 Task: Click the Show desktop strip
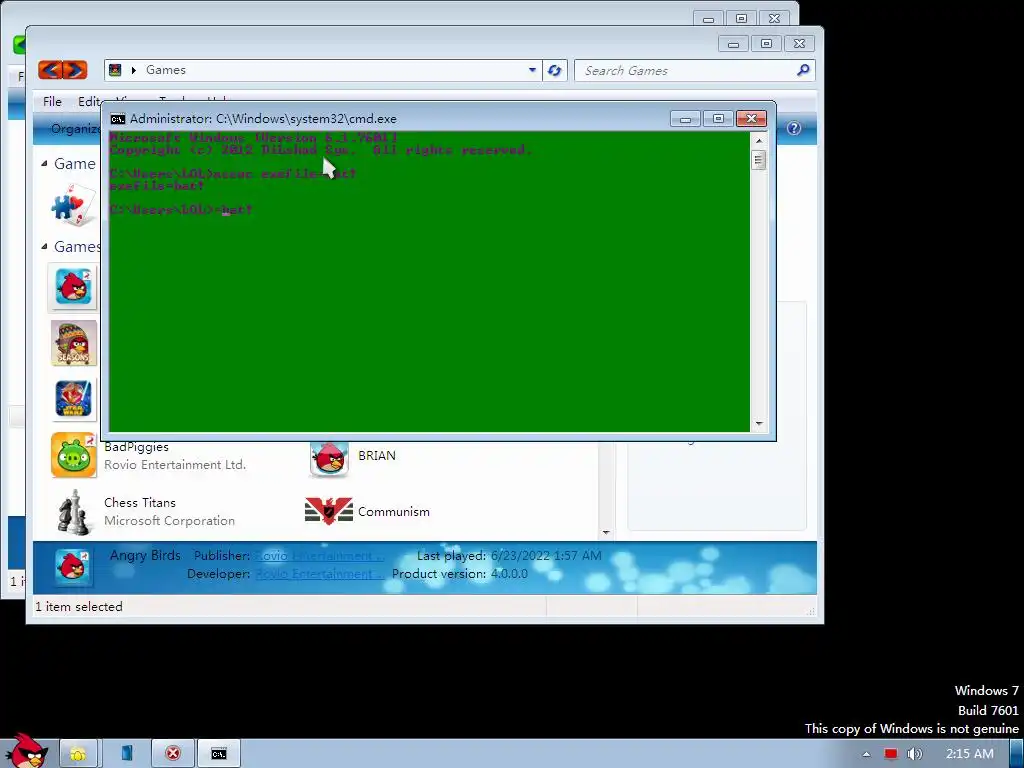pyautogui.click(x=1017, y=754)
